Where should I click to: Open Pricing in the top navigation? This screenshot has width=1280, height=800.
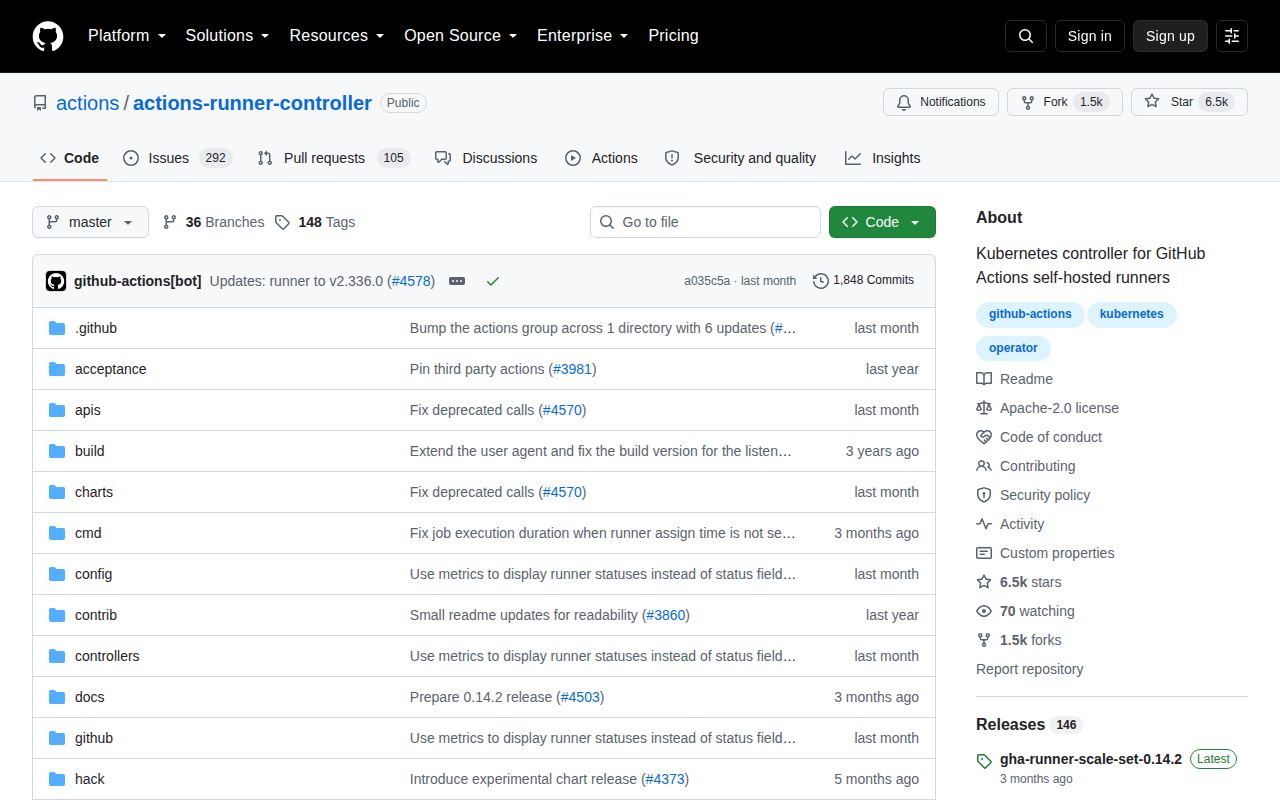673,36
